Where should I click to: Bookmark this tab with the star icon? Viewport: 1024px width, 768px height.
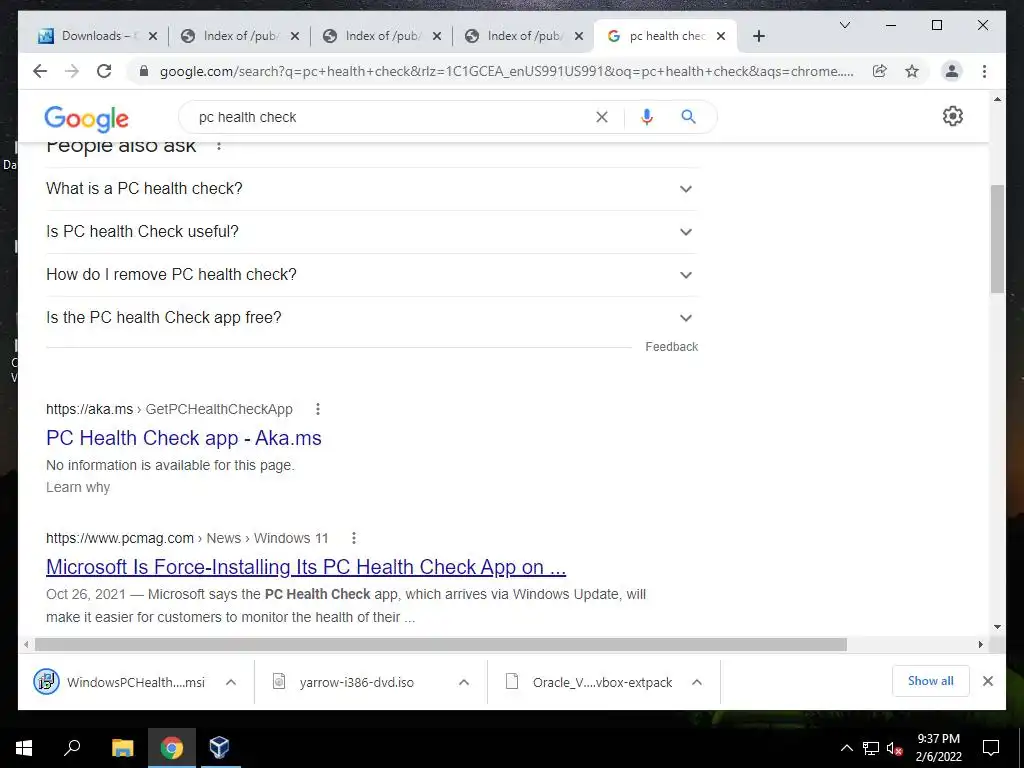point(912,71)
